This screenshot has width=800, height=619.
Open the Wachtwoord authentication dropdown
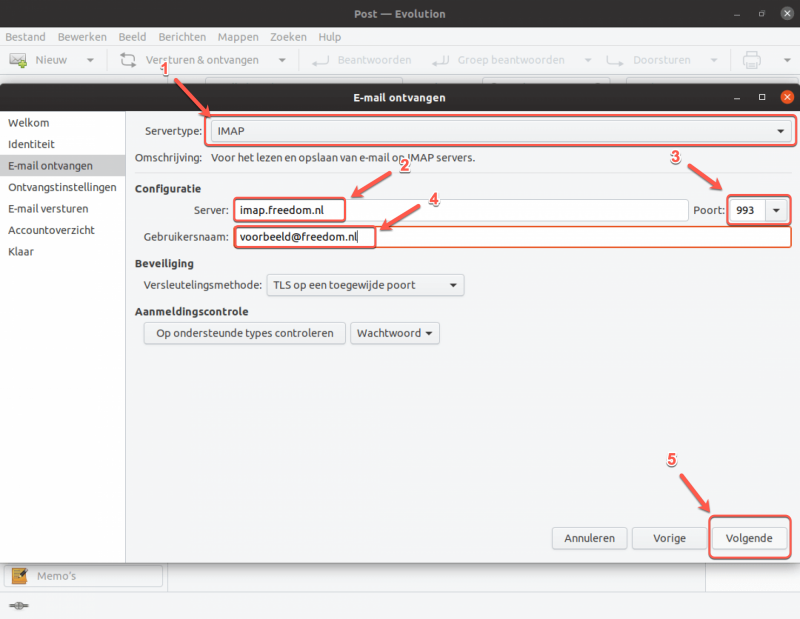click(x=394, y=333)
